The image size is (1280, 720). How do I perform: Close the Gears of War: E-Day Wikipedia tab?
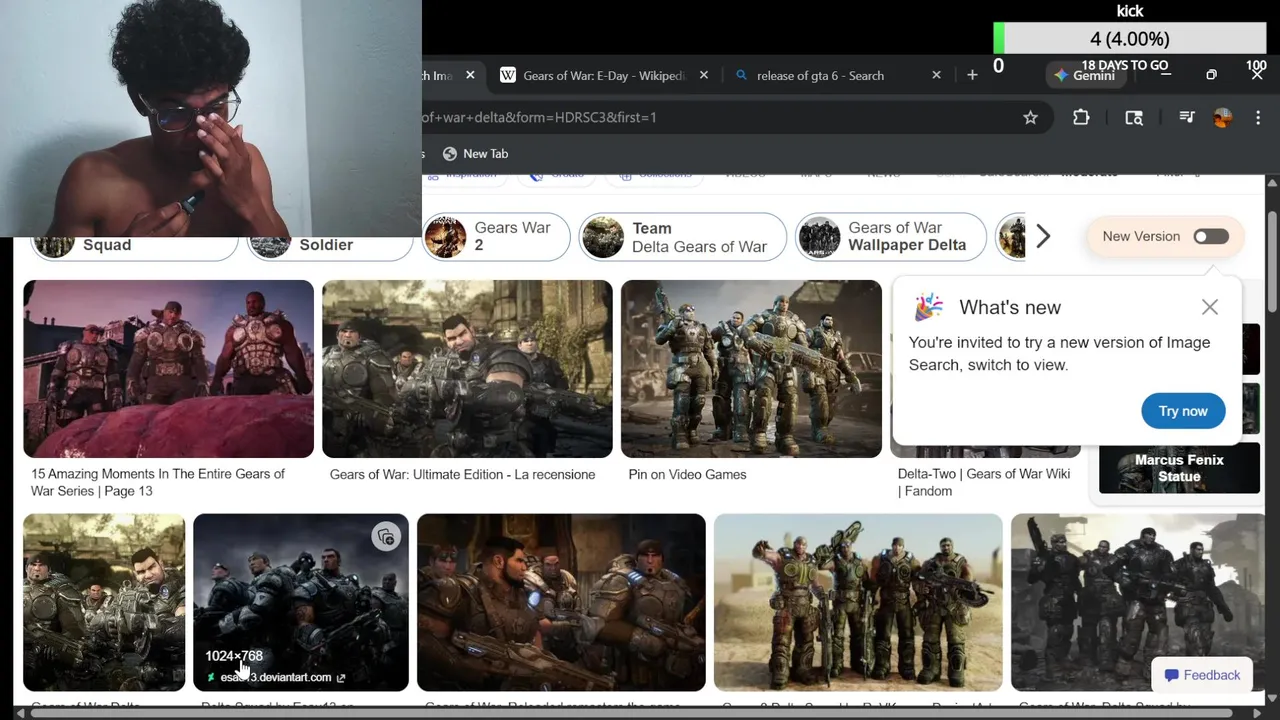[704, 75]
